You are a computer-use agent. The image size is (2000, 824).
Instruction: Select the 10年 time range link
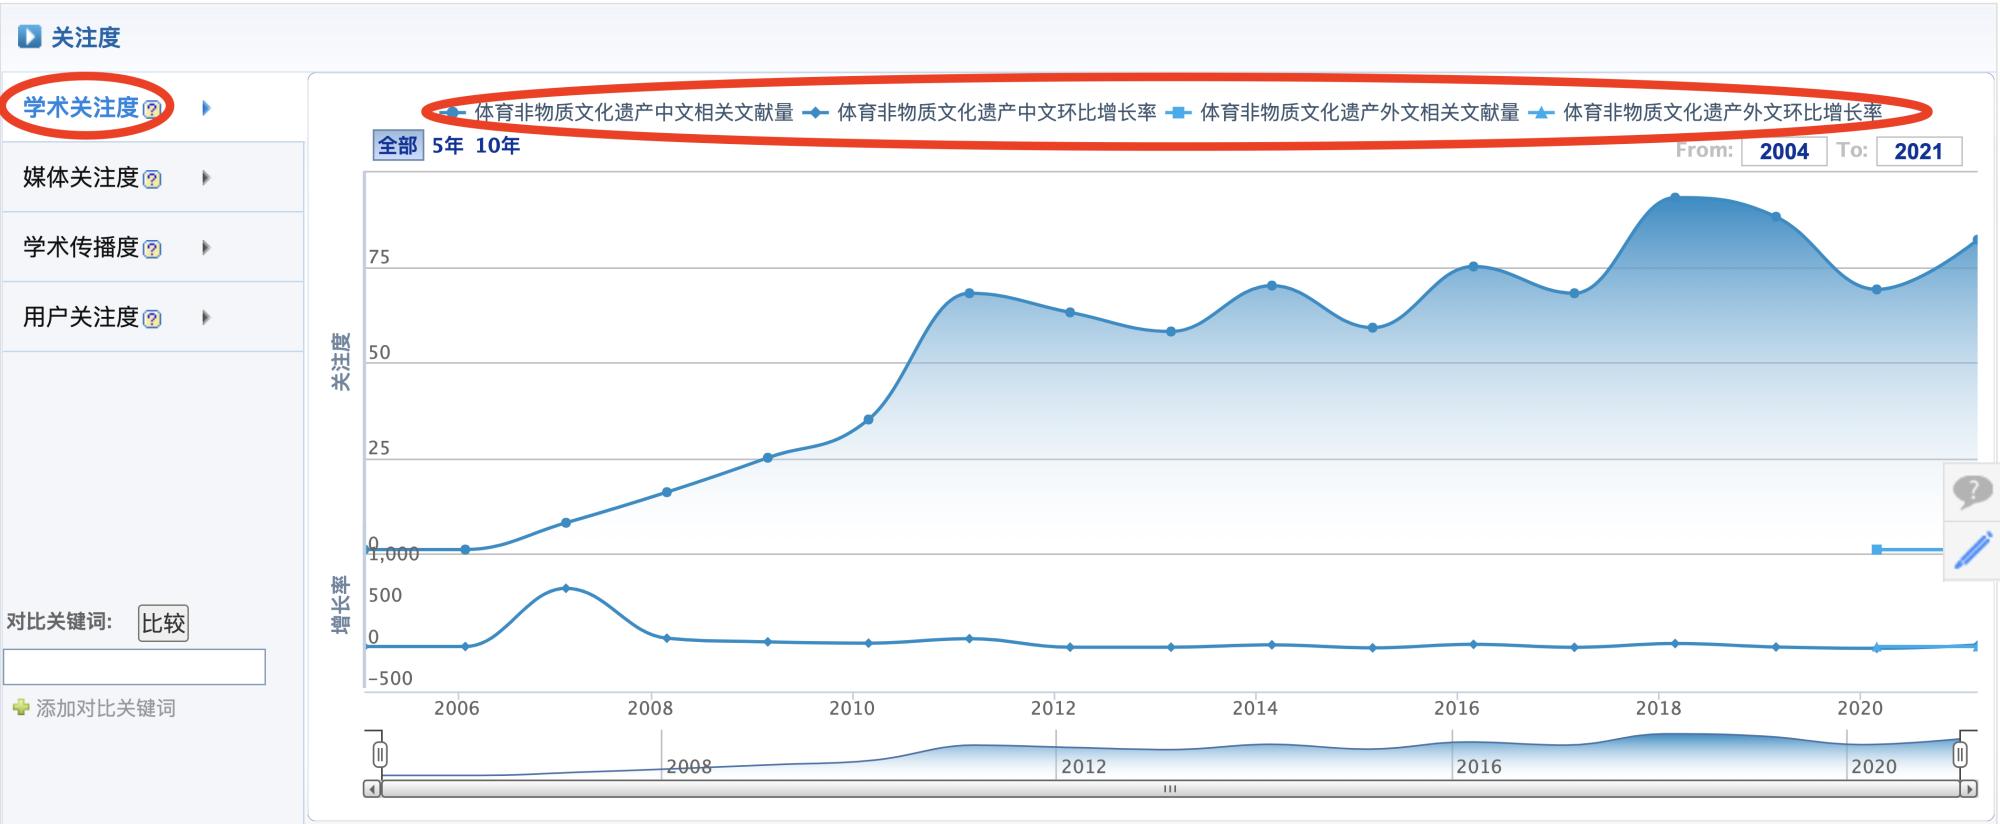point(497,146)
